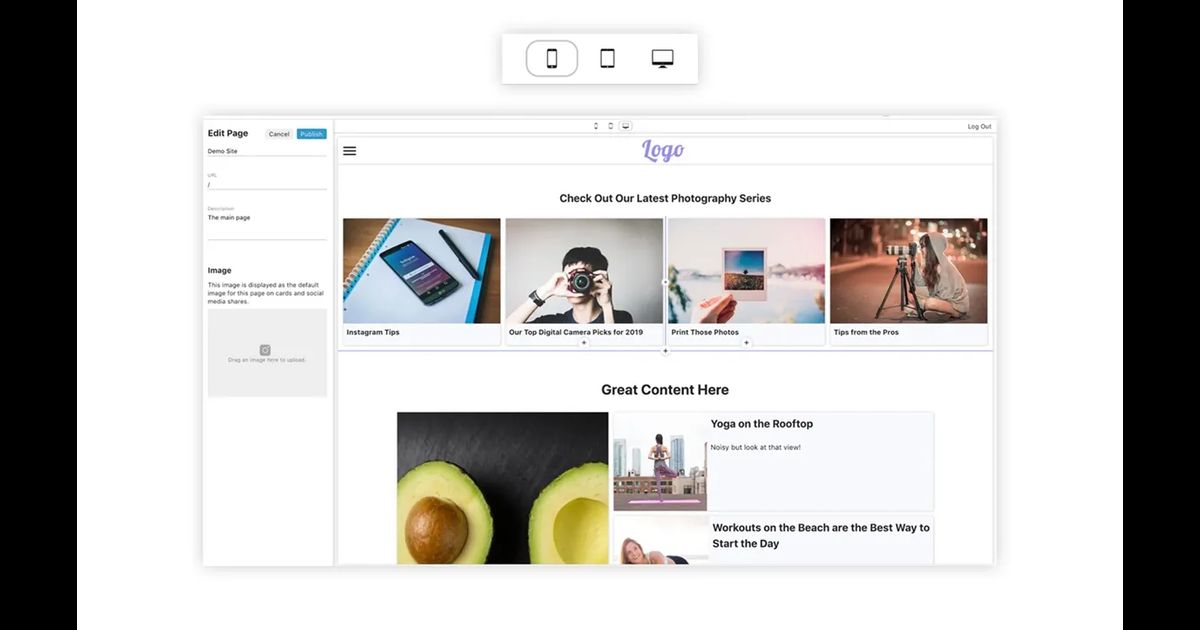The height and width of the screenshot is (630, 1200).
Task: Click the URL input field
Action: coord(267,185)
